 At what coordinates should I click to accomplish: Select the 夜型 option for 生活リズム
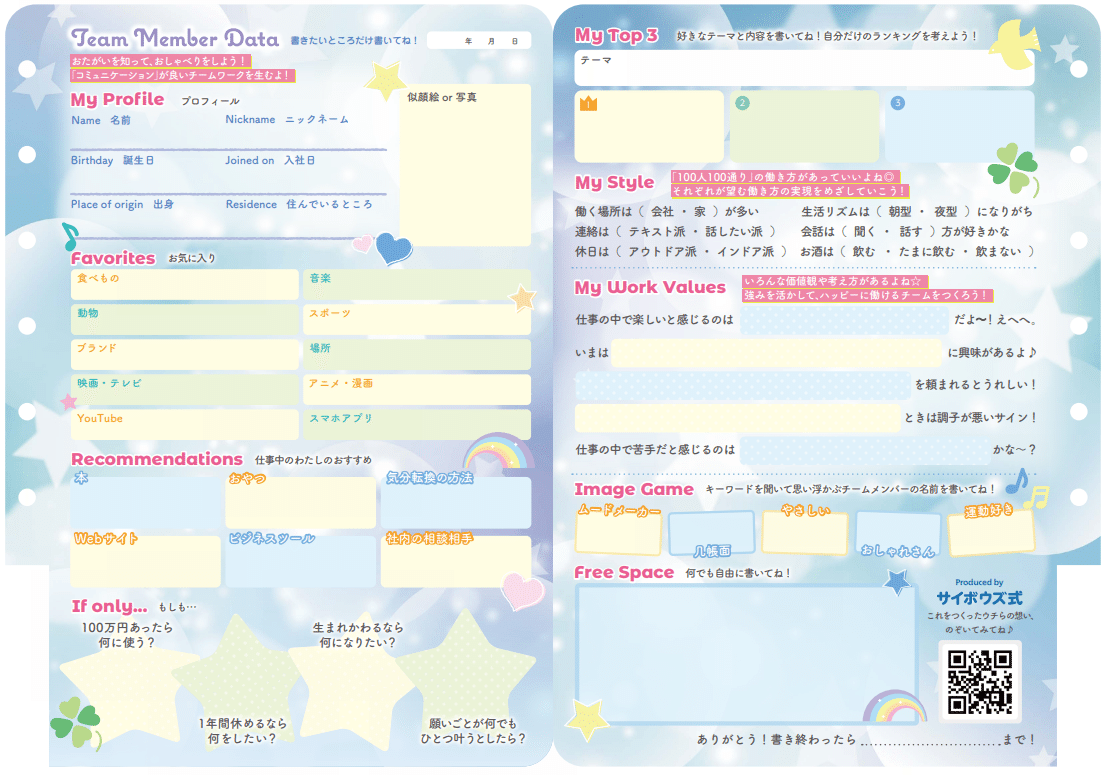point(946,211)
